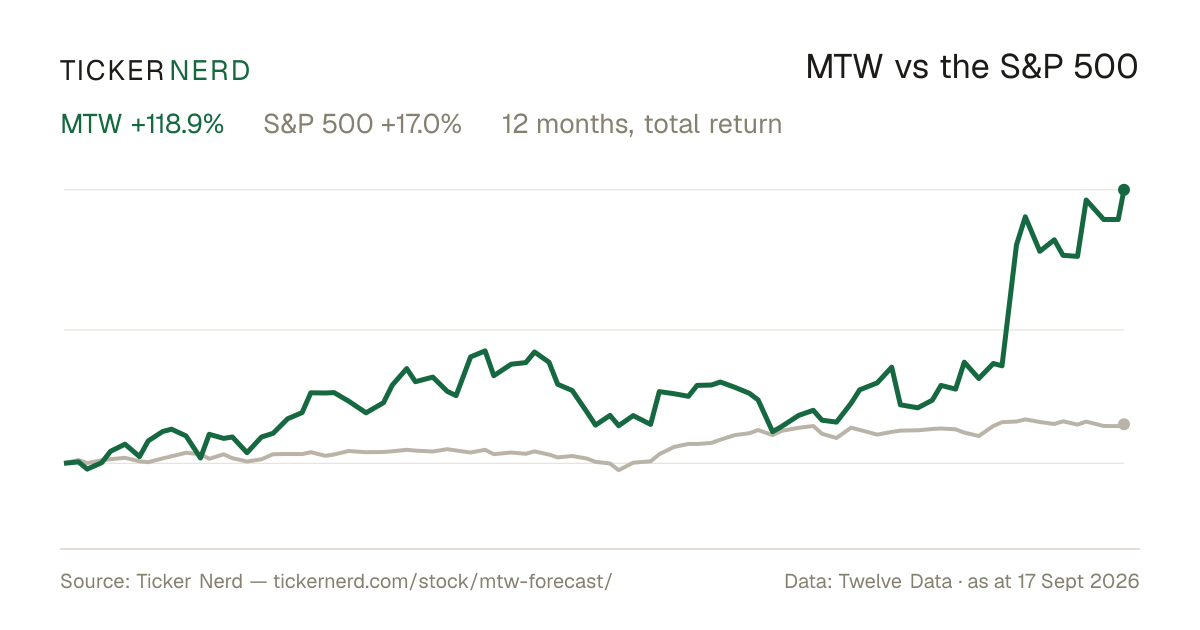This screenshot has width=1200, height=630.
Task: Click the green MTW line endpoint dot
Action: (x=1124, y=189)
